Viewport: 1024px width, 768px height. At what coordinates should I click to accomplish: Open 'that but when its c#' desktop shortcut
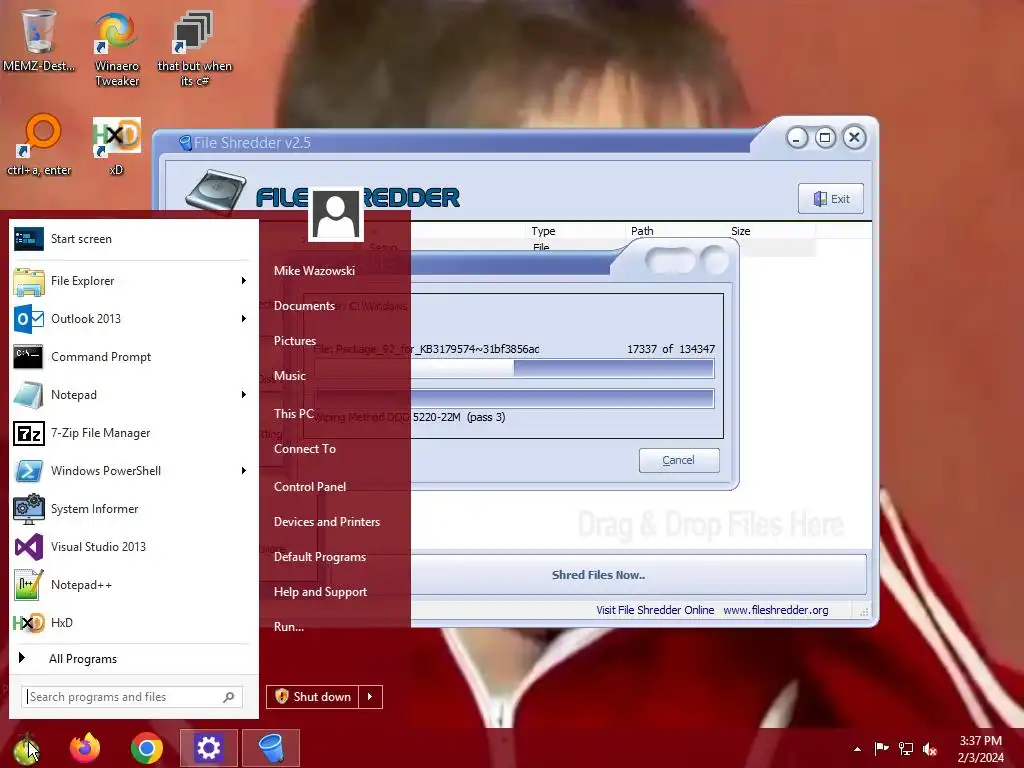point(194,49)
